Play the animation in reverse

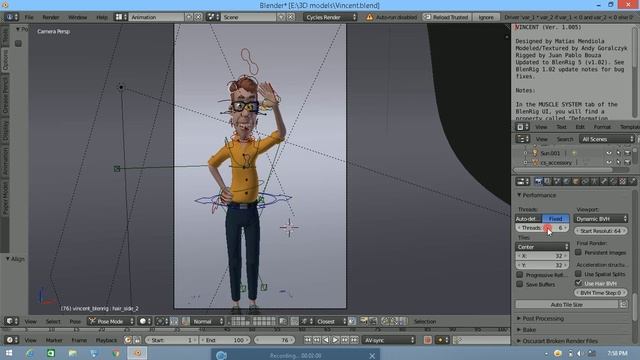(x=326, y=340)
